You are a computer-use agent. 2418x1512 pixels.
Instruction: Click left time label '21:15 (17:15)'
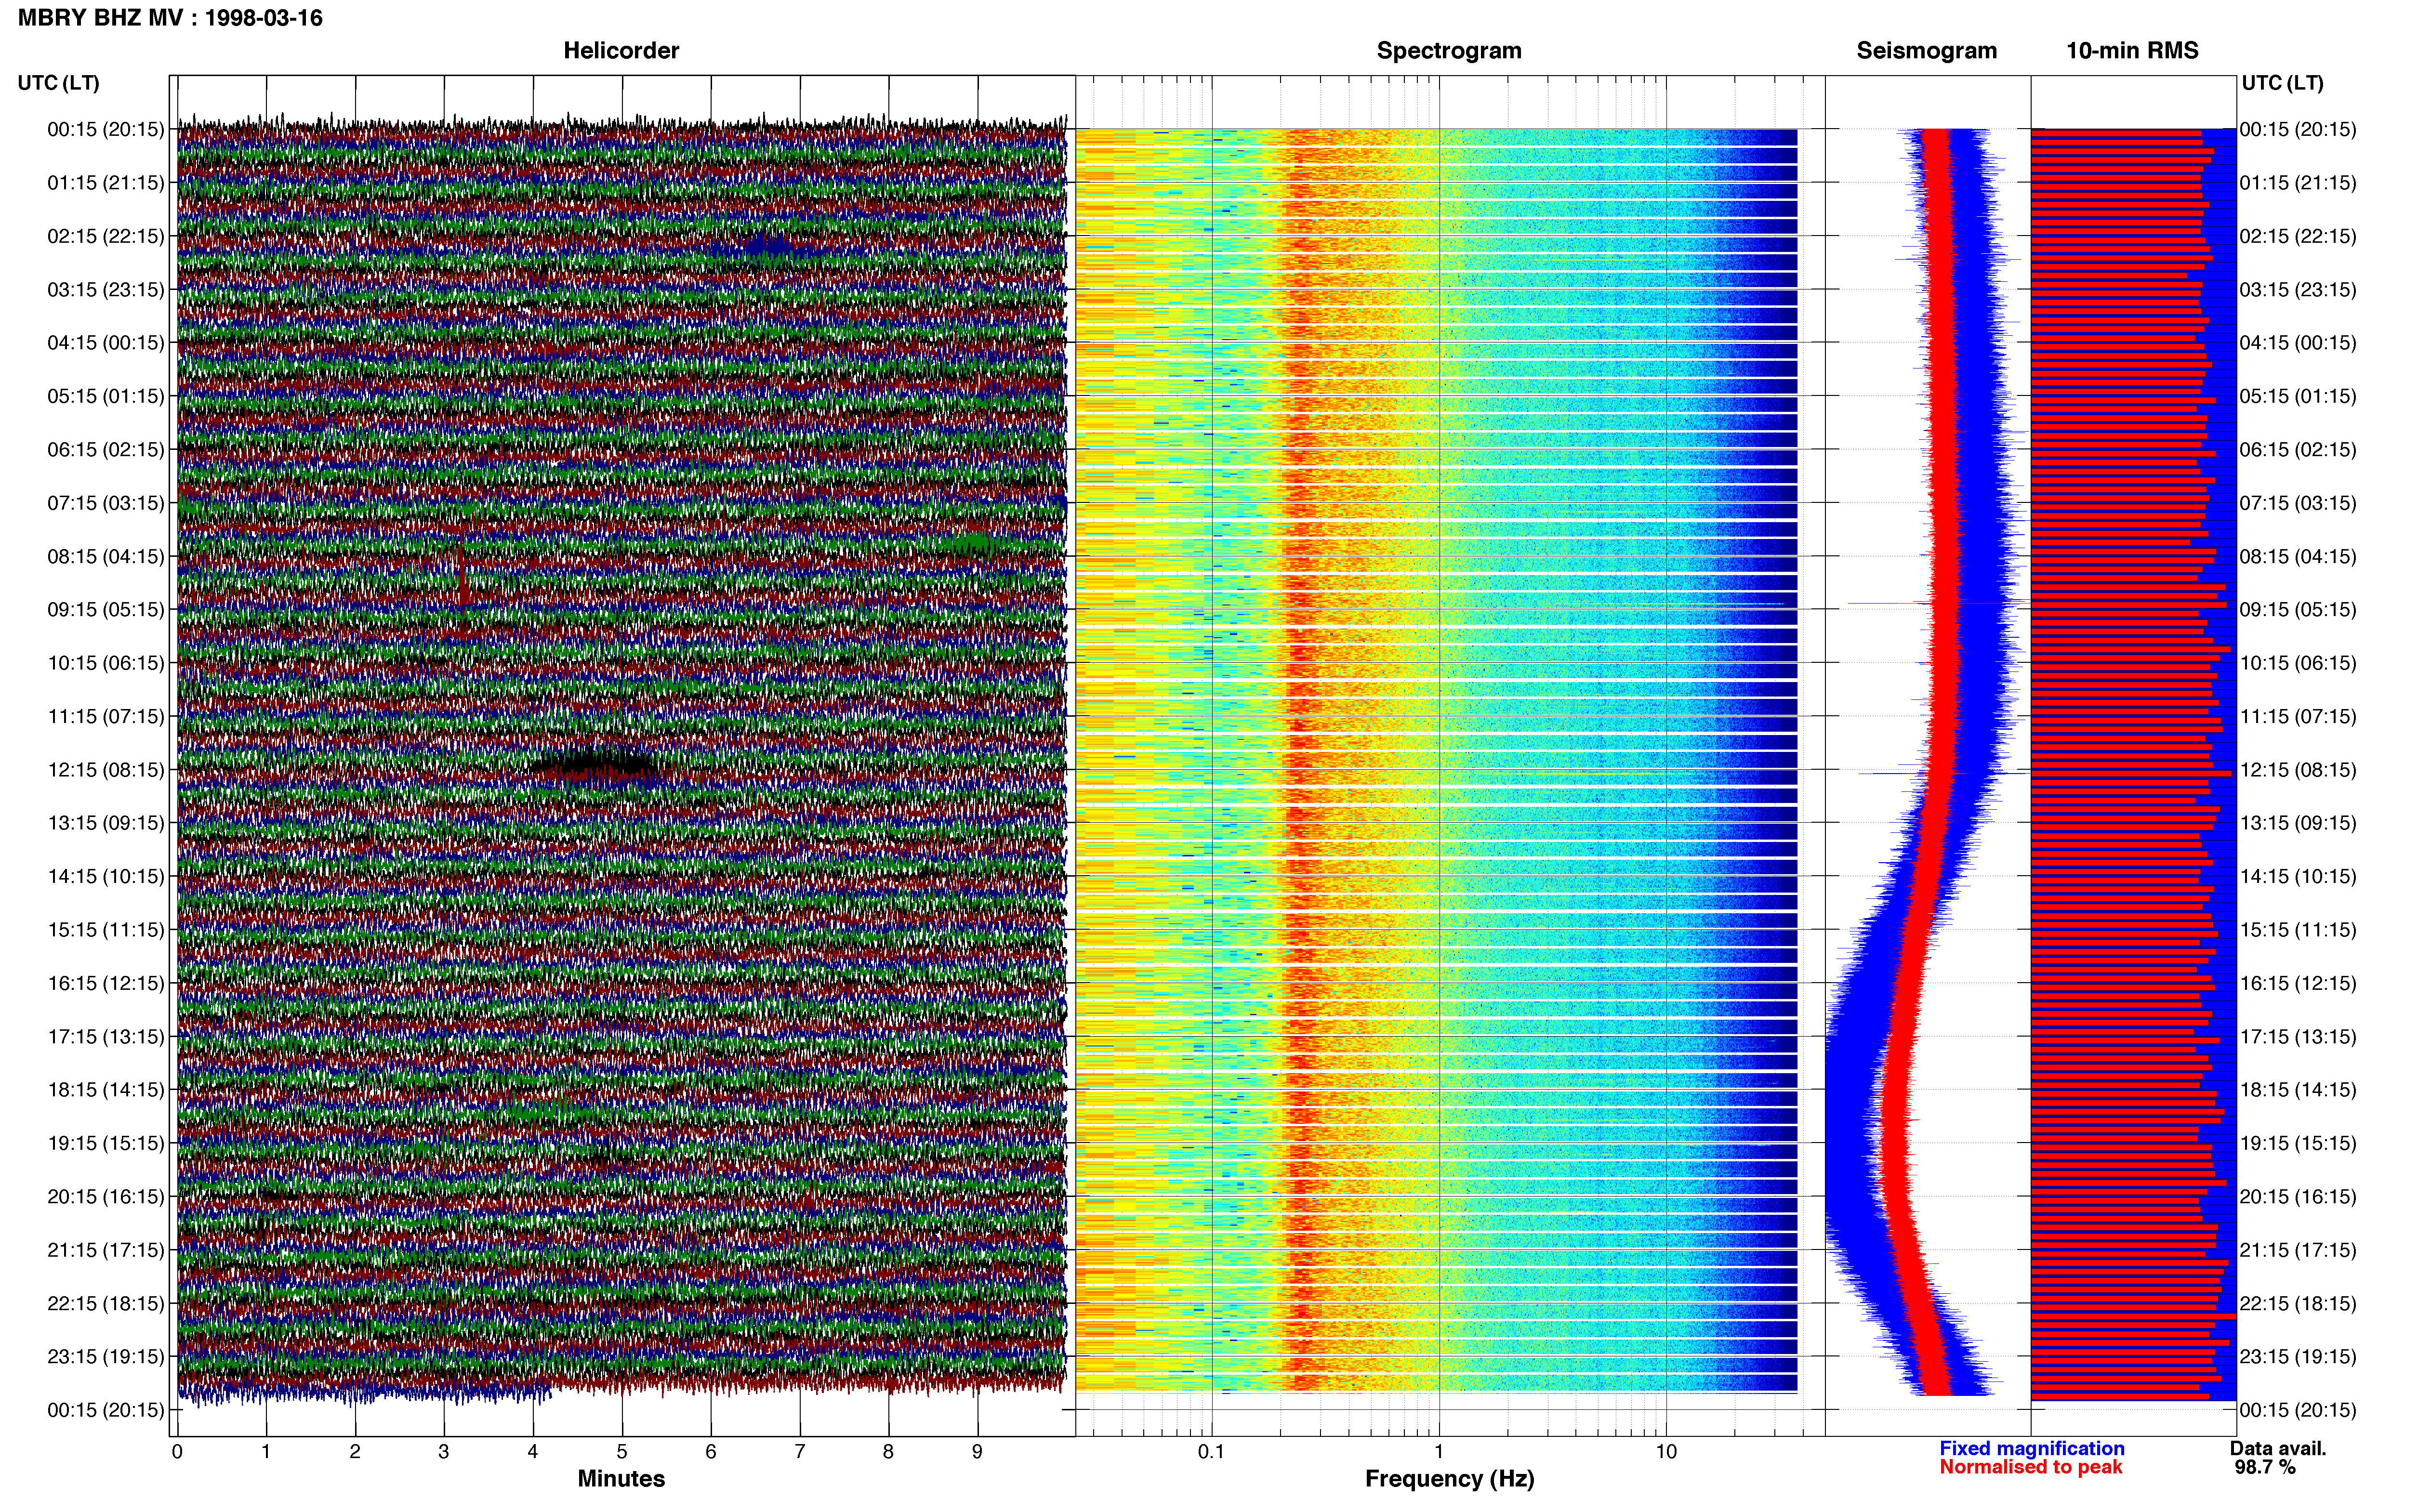tap(105, 1250)
